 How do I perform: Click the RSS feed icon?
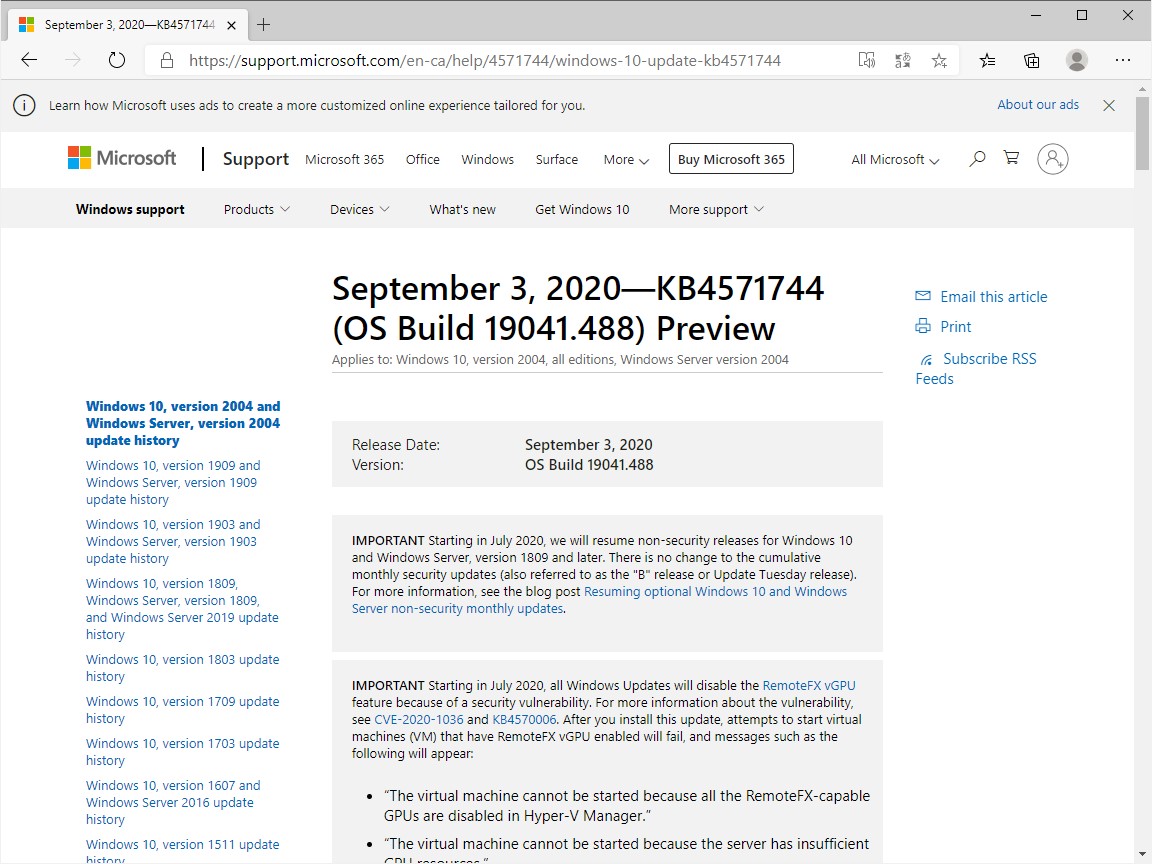926,359
